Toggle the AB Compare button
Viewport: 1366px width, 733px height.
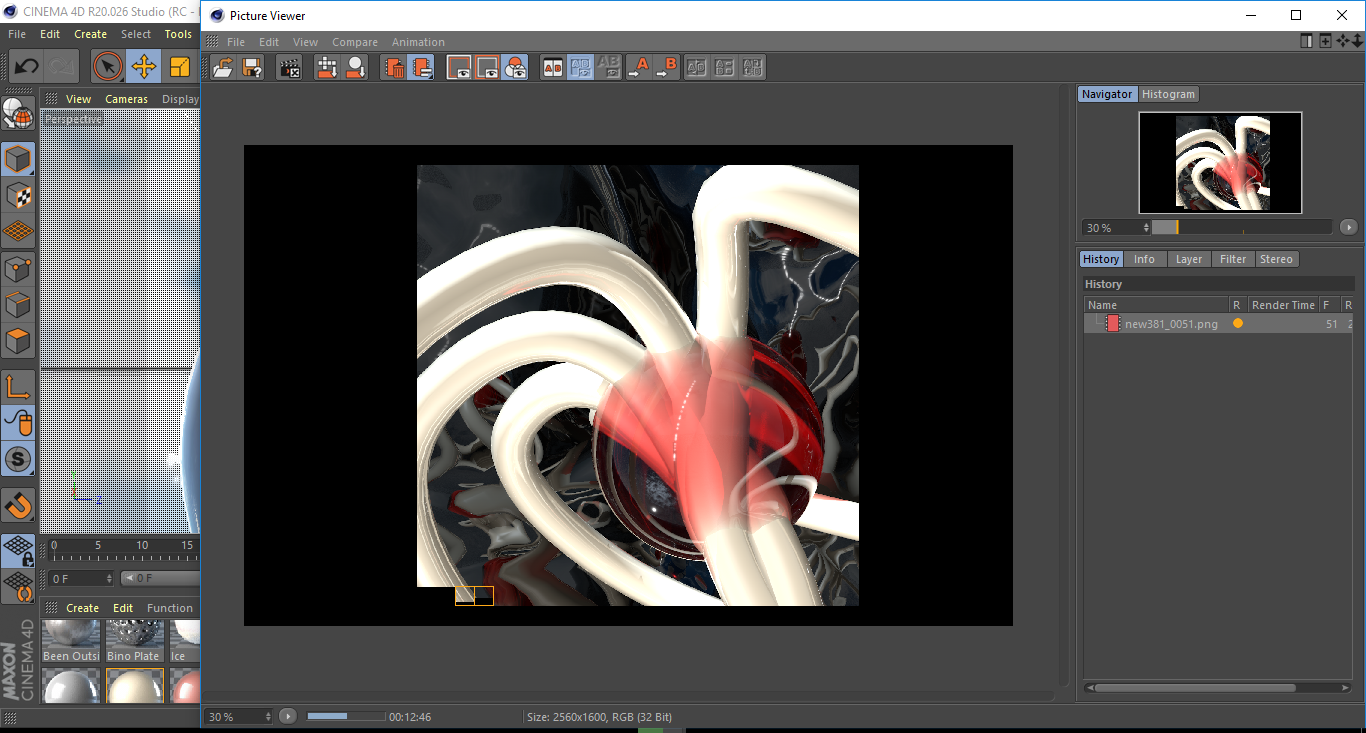(552, 68)
